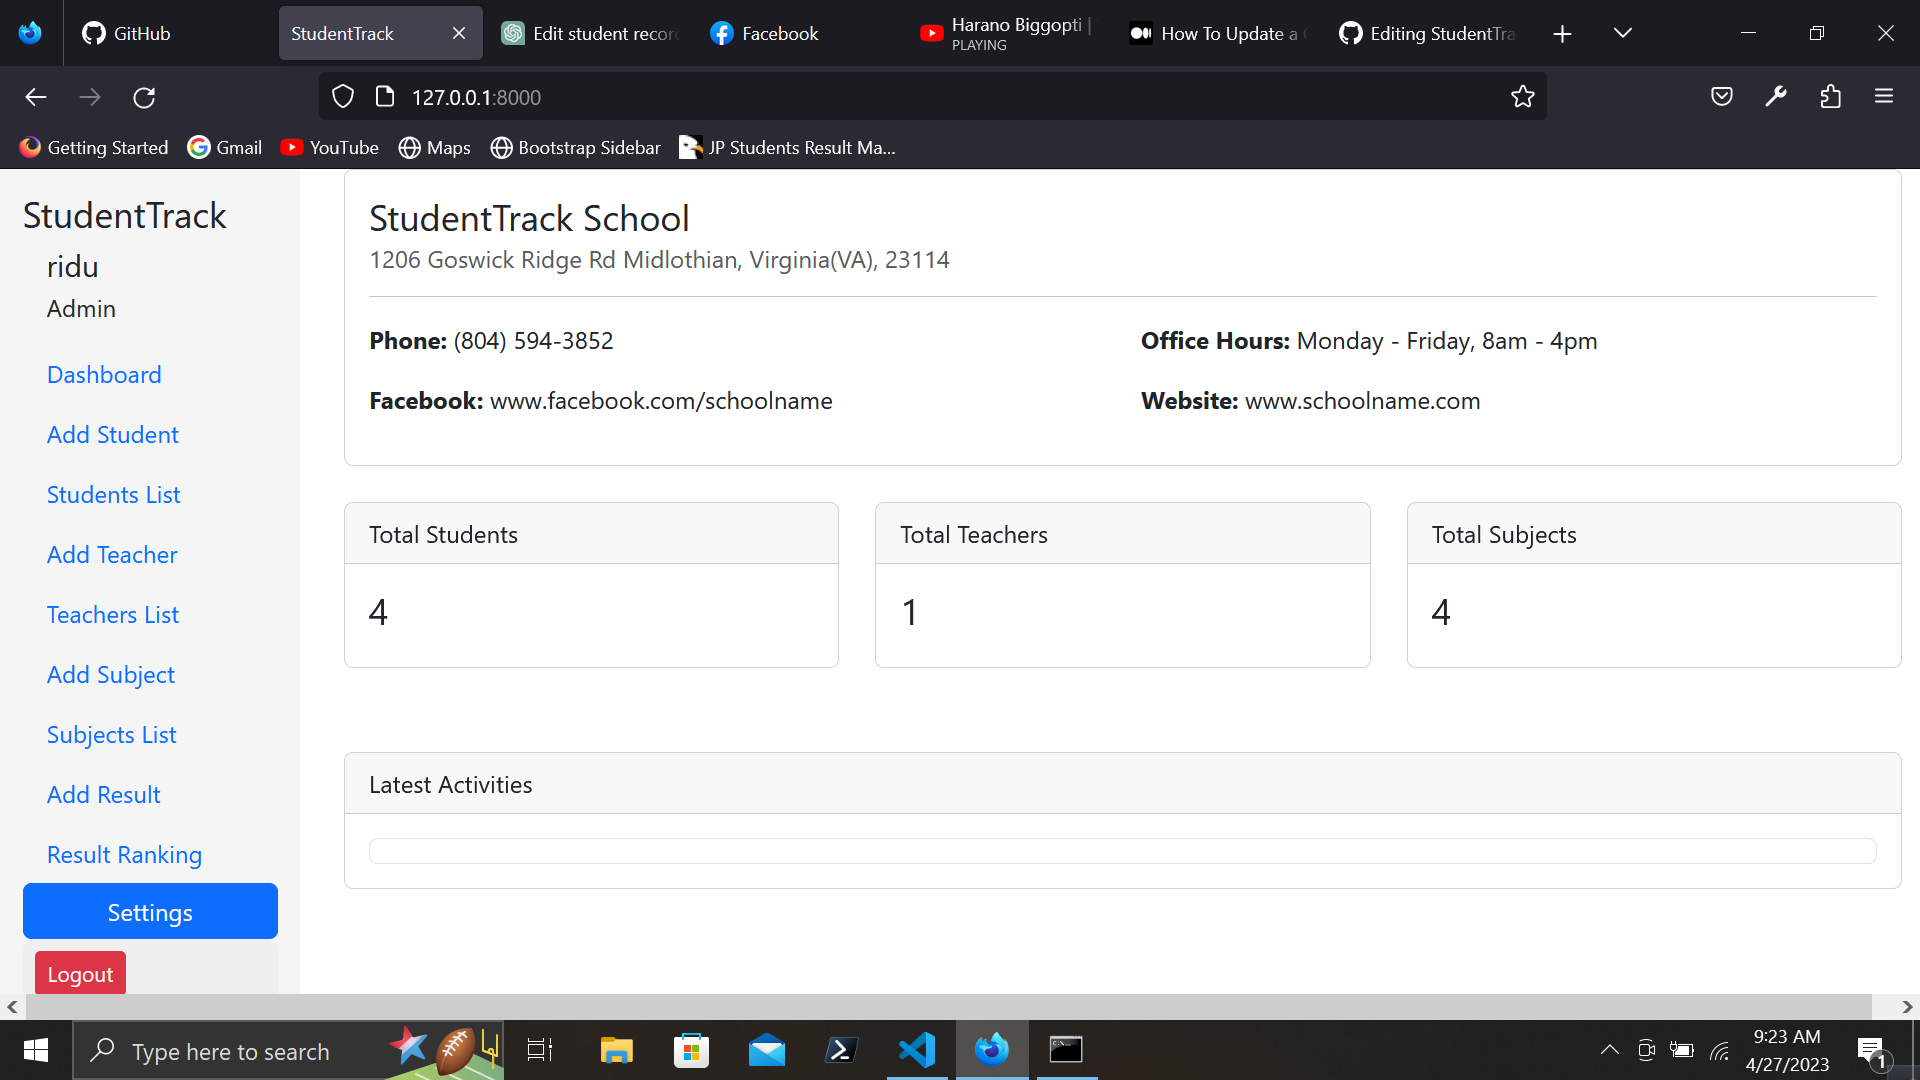Bookmark this page with the star icon
Screen dimensions: 1920x1080
click(1522, 97)
